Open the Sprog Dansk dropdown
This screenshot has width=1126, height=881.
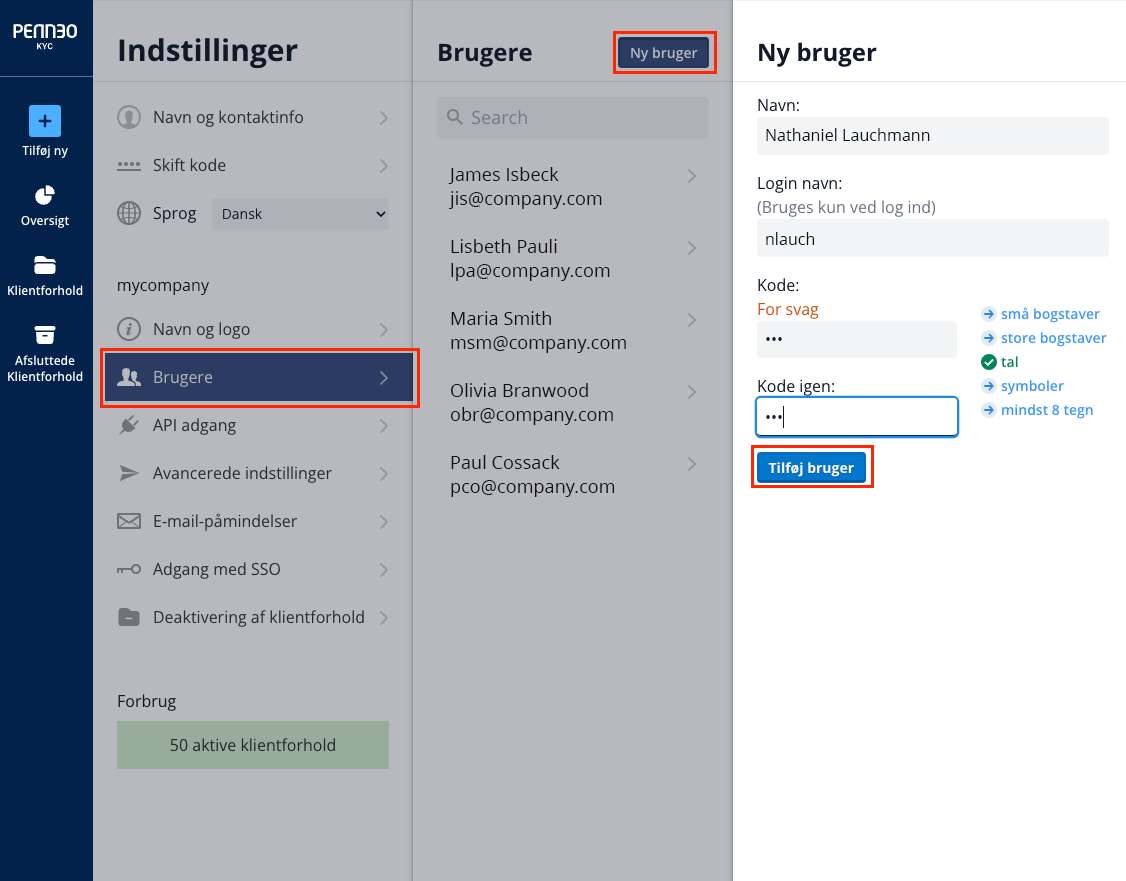click(300, 214)
